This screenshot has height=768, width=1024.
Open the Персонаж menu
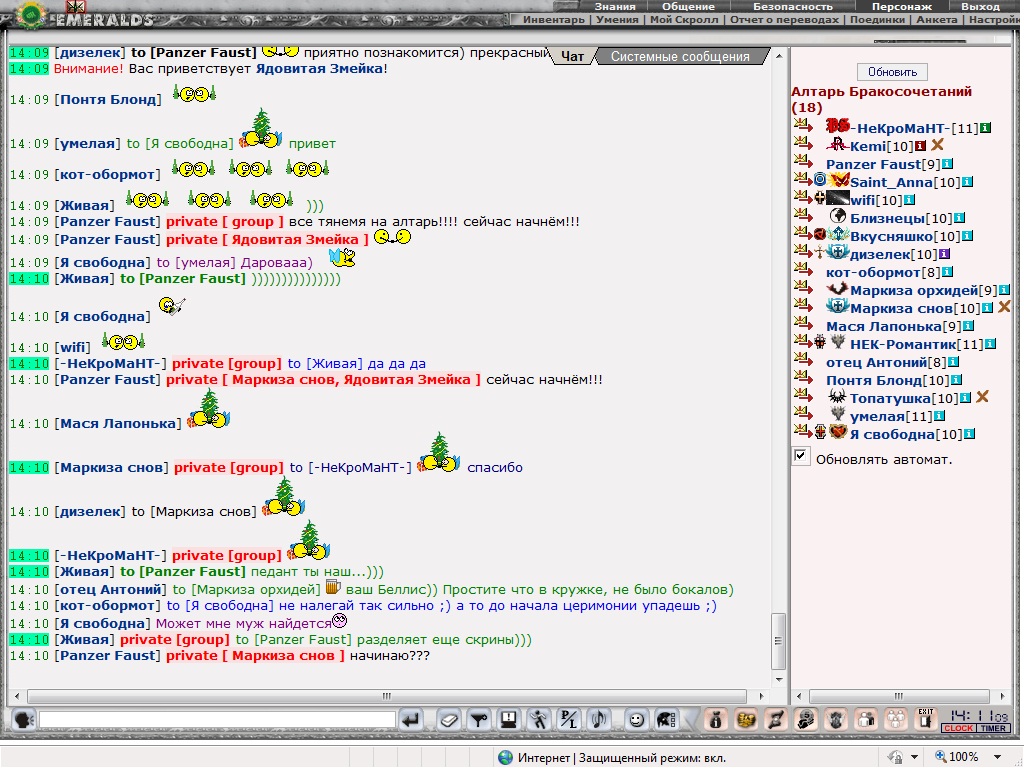pos(902,7)
